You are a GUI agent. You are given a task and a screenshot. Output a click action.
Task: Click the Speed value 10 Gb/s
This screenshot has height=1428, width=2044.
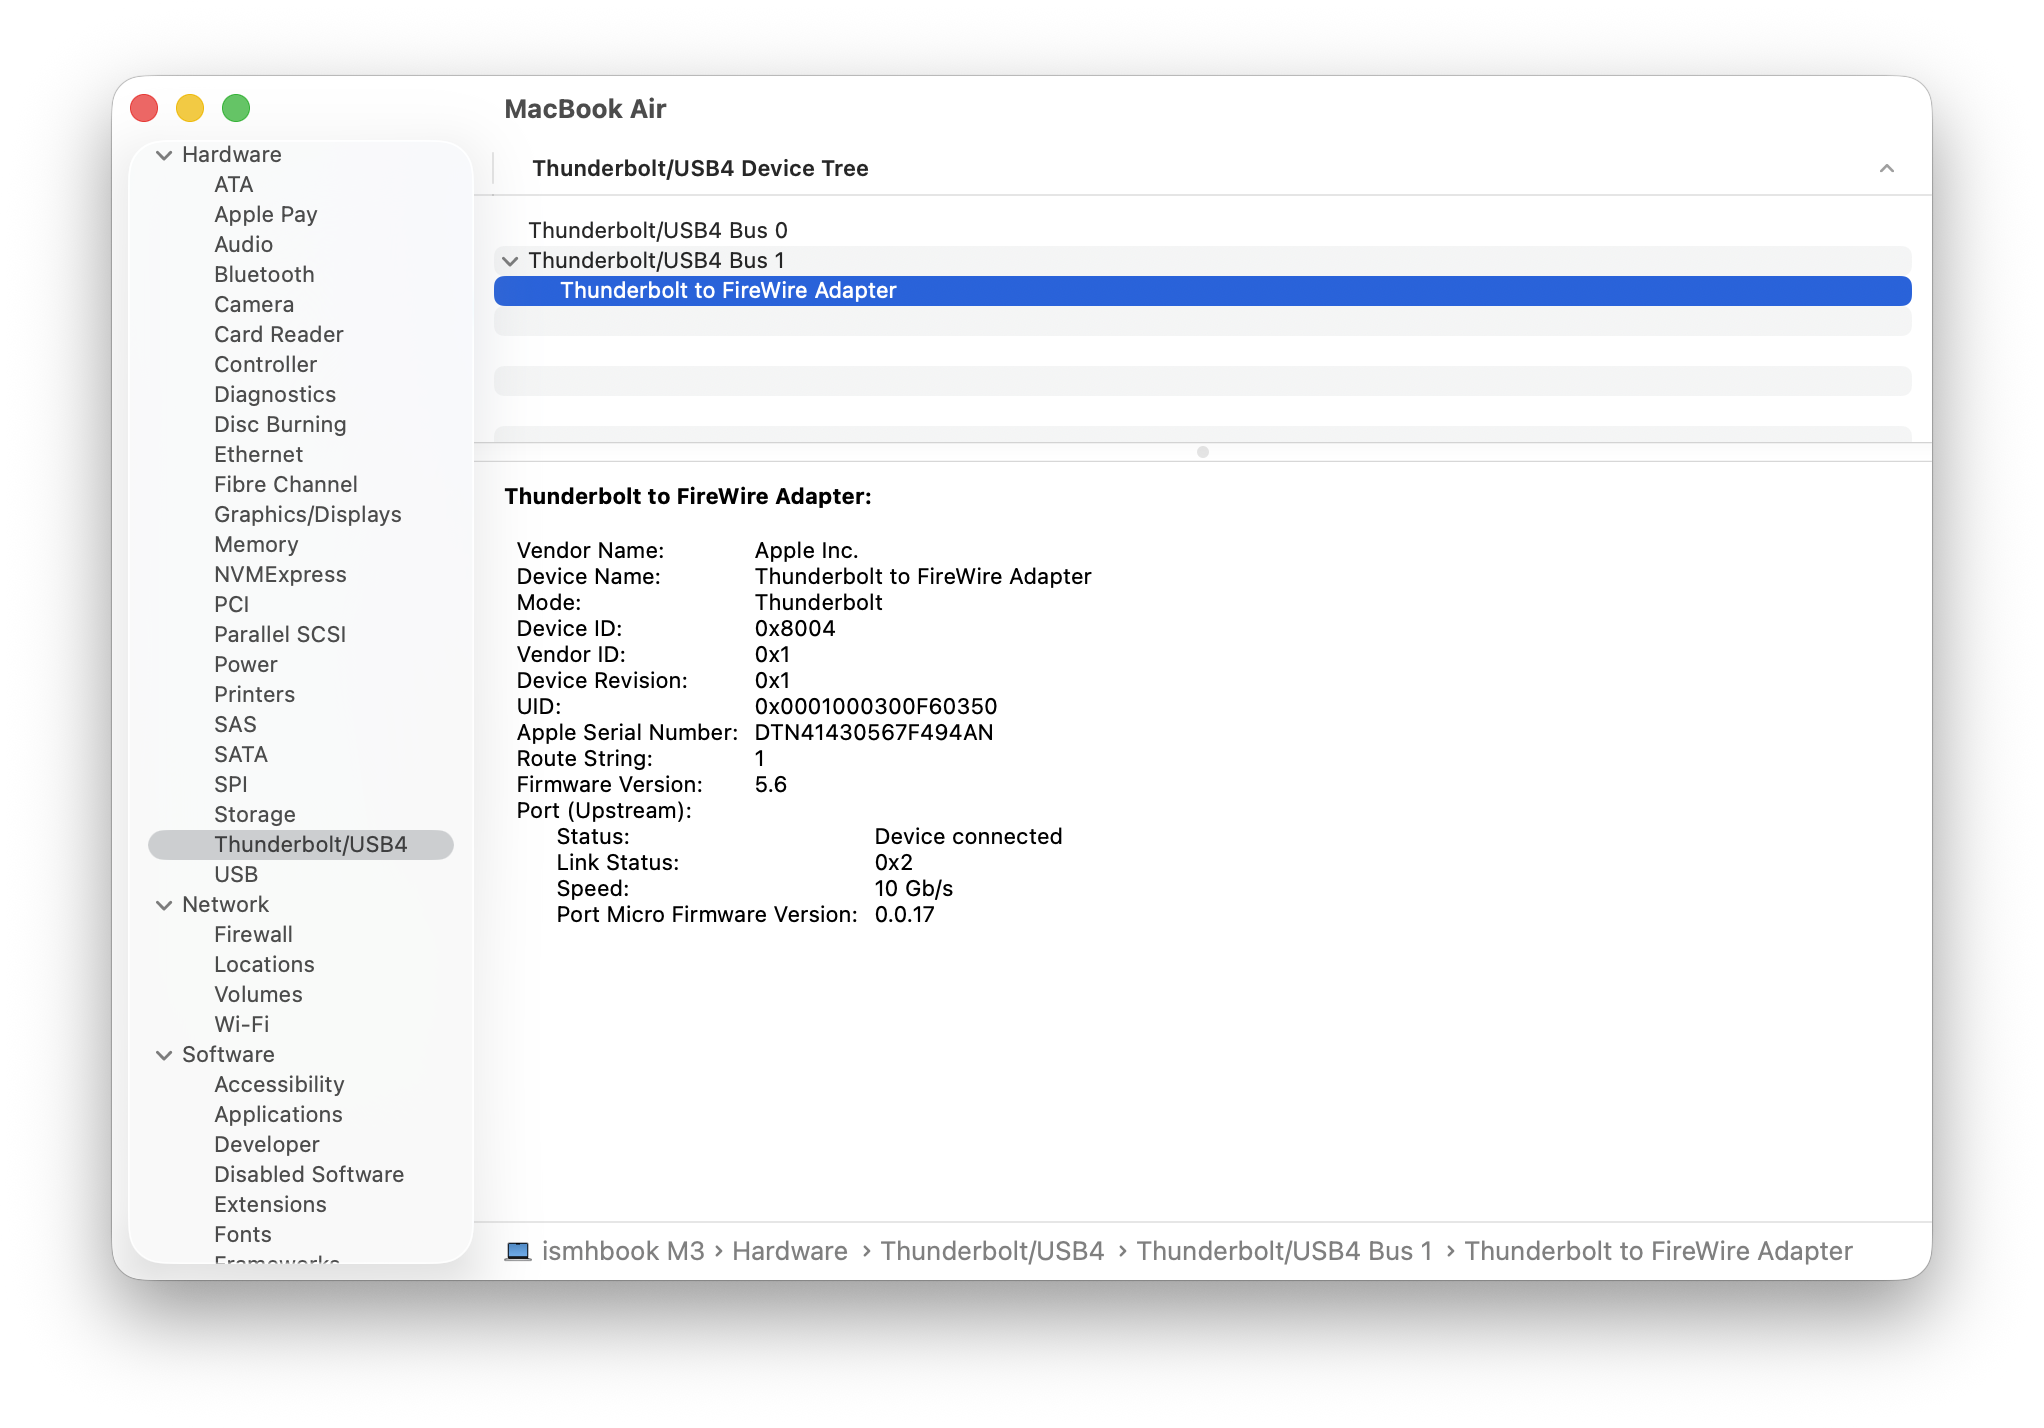[x=914, y=889]
